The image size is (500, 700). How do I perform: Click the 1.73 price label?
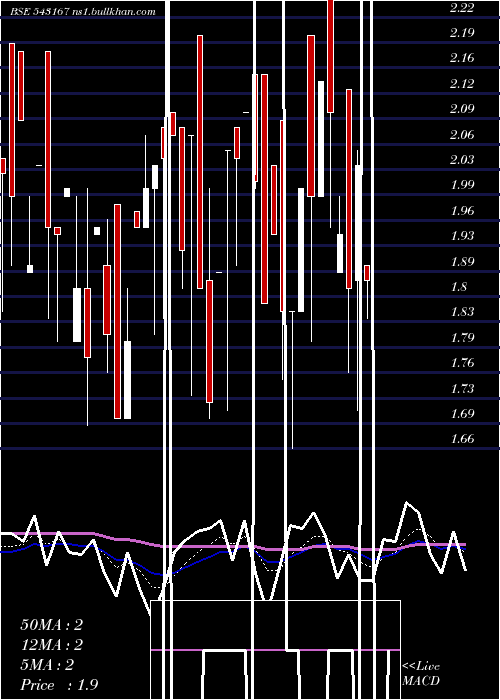pyautogui.click(x=462, y=388)
